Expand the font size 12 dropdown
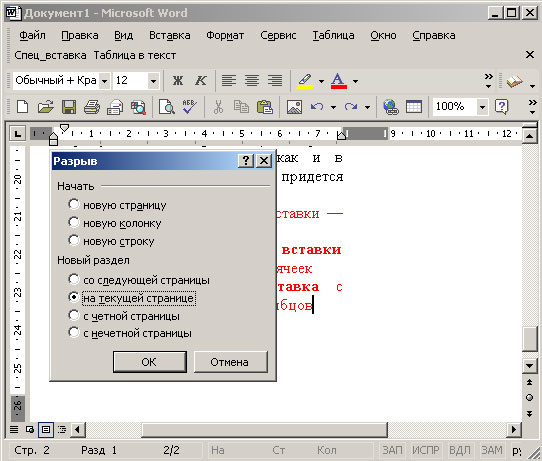 (x=153, y=81)
